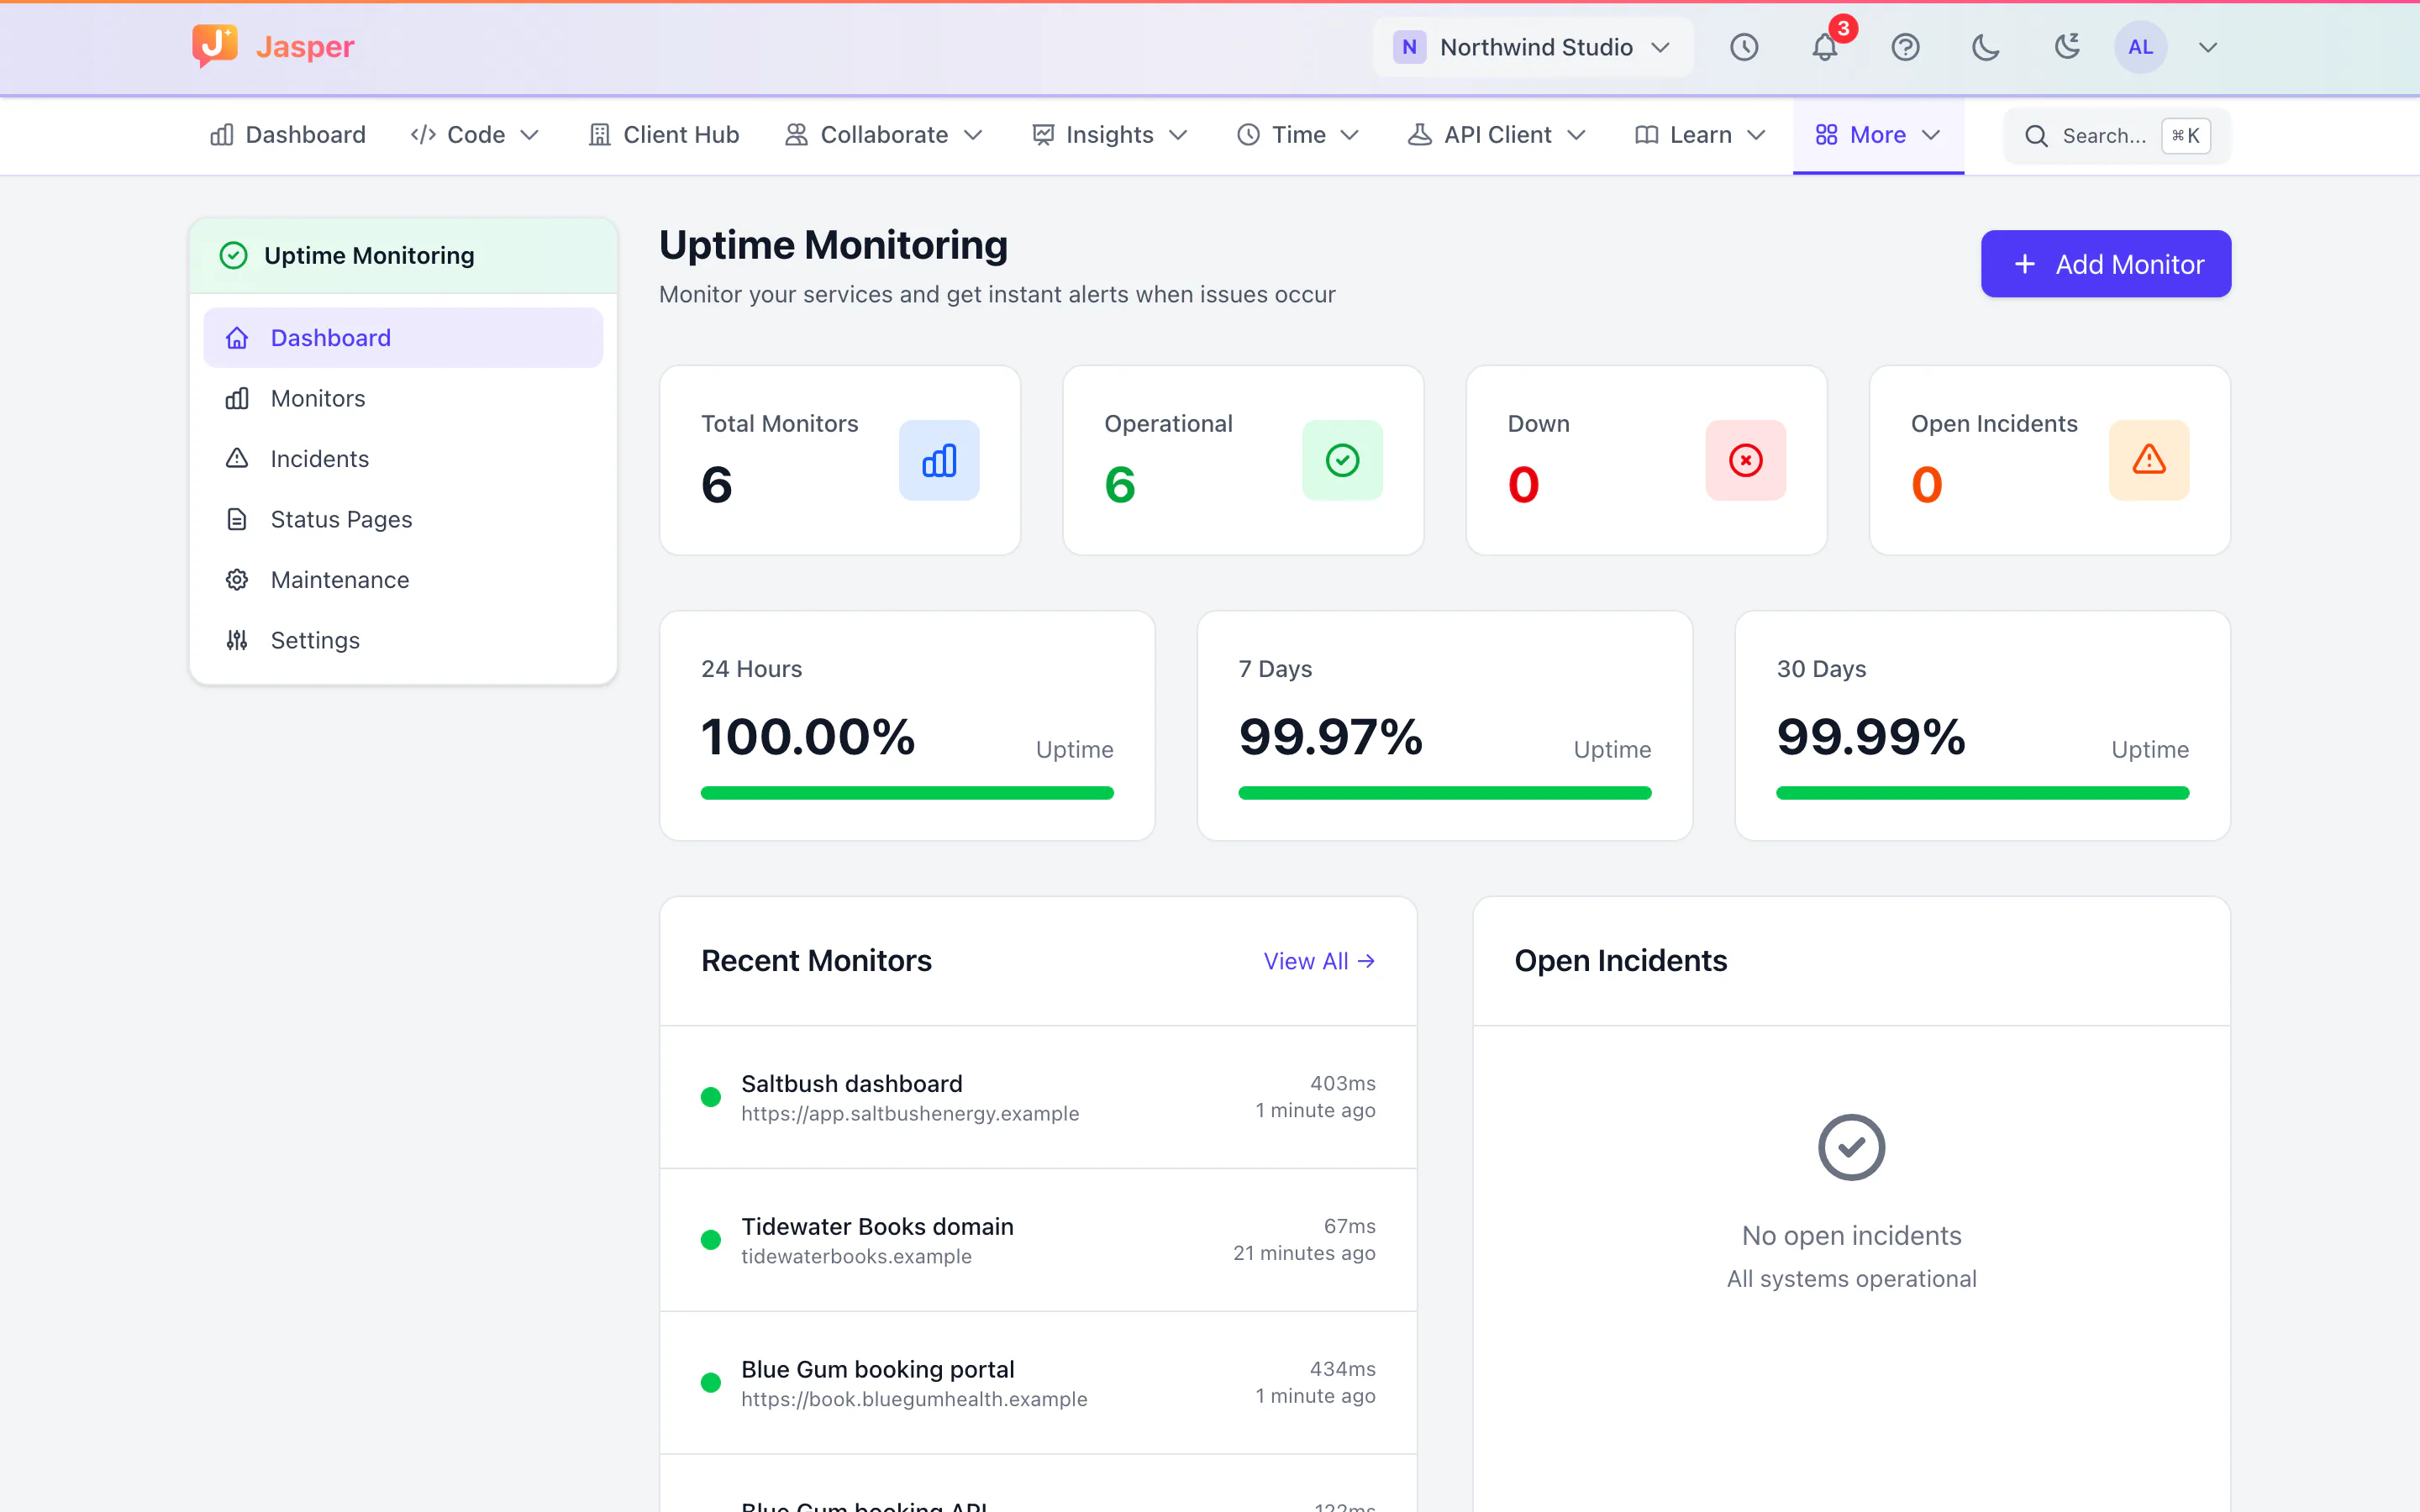Open the API Client menu
Image resolution: width=2420 pixels, height=1512 pixels.
1497,135
